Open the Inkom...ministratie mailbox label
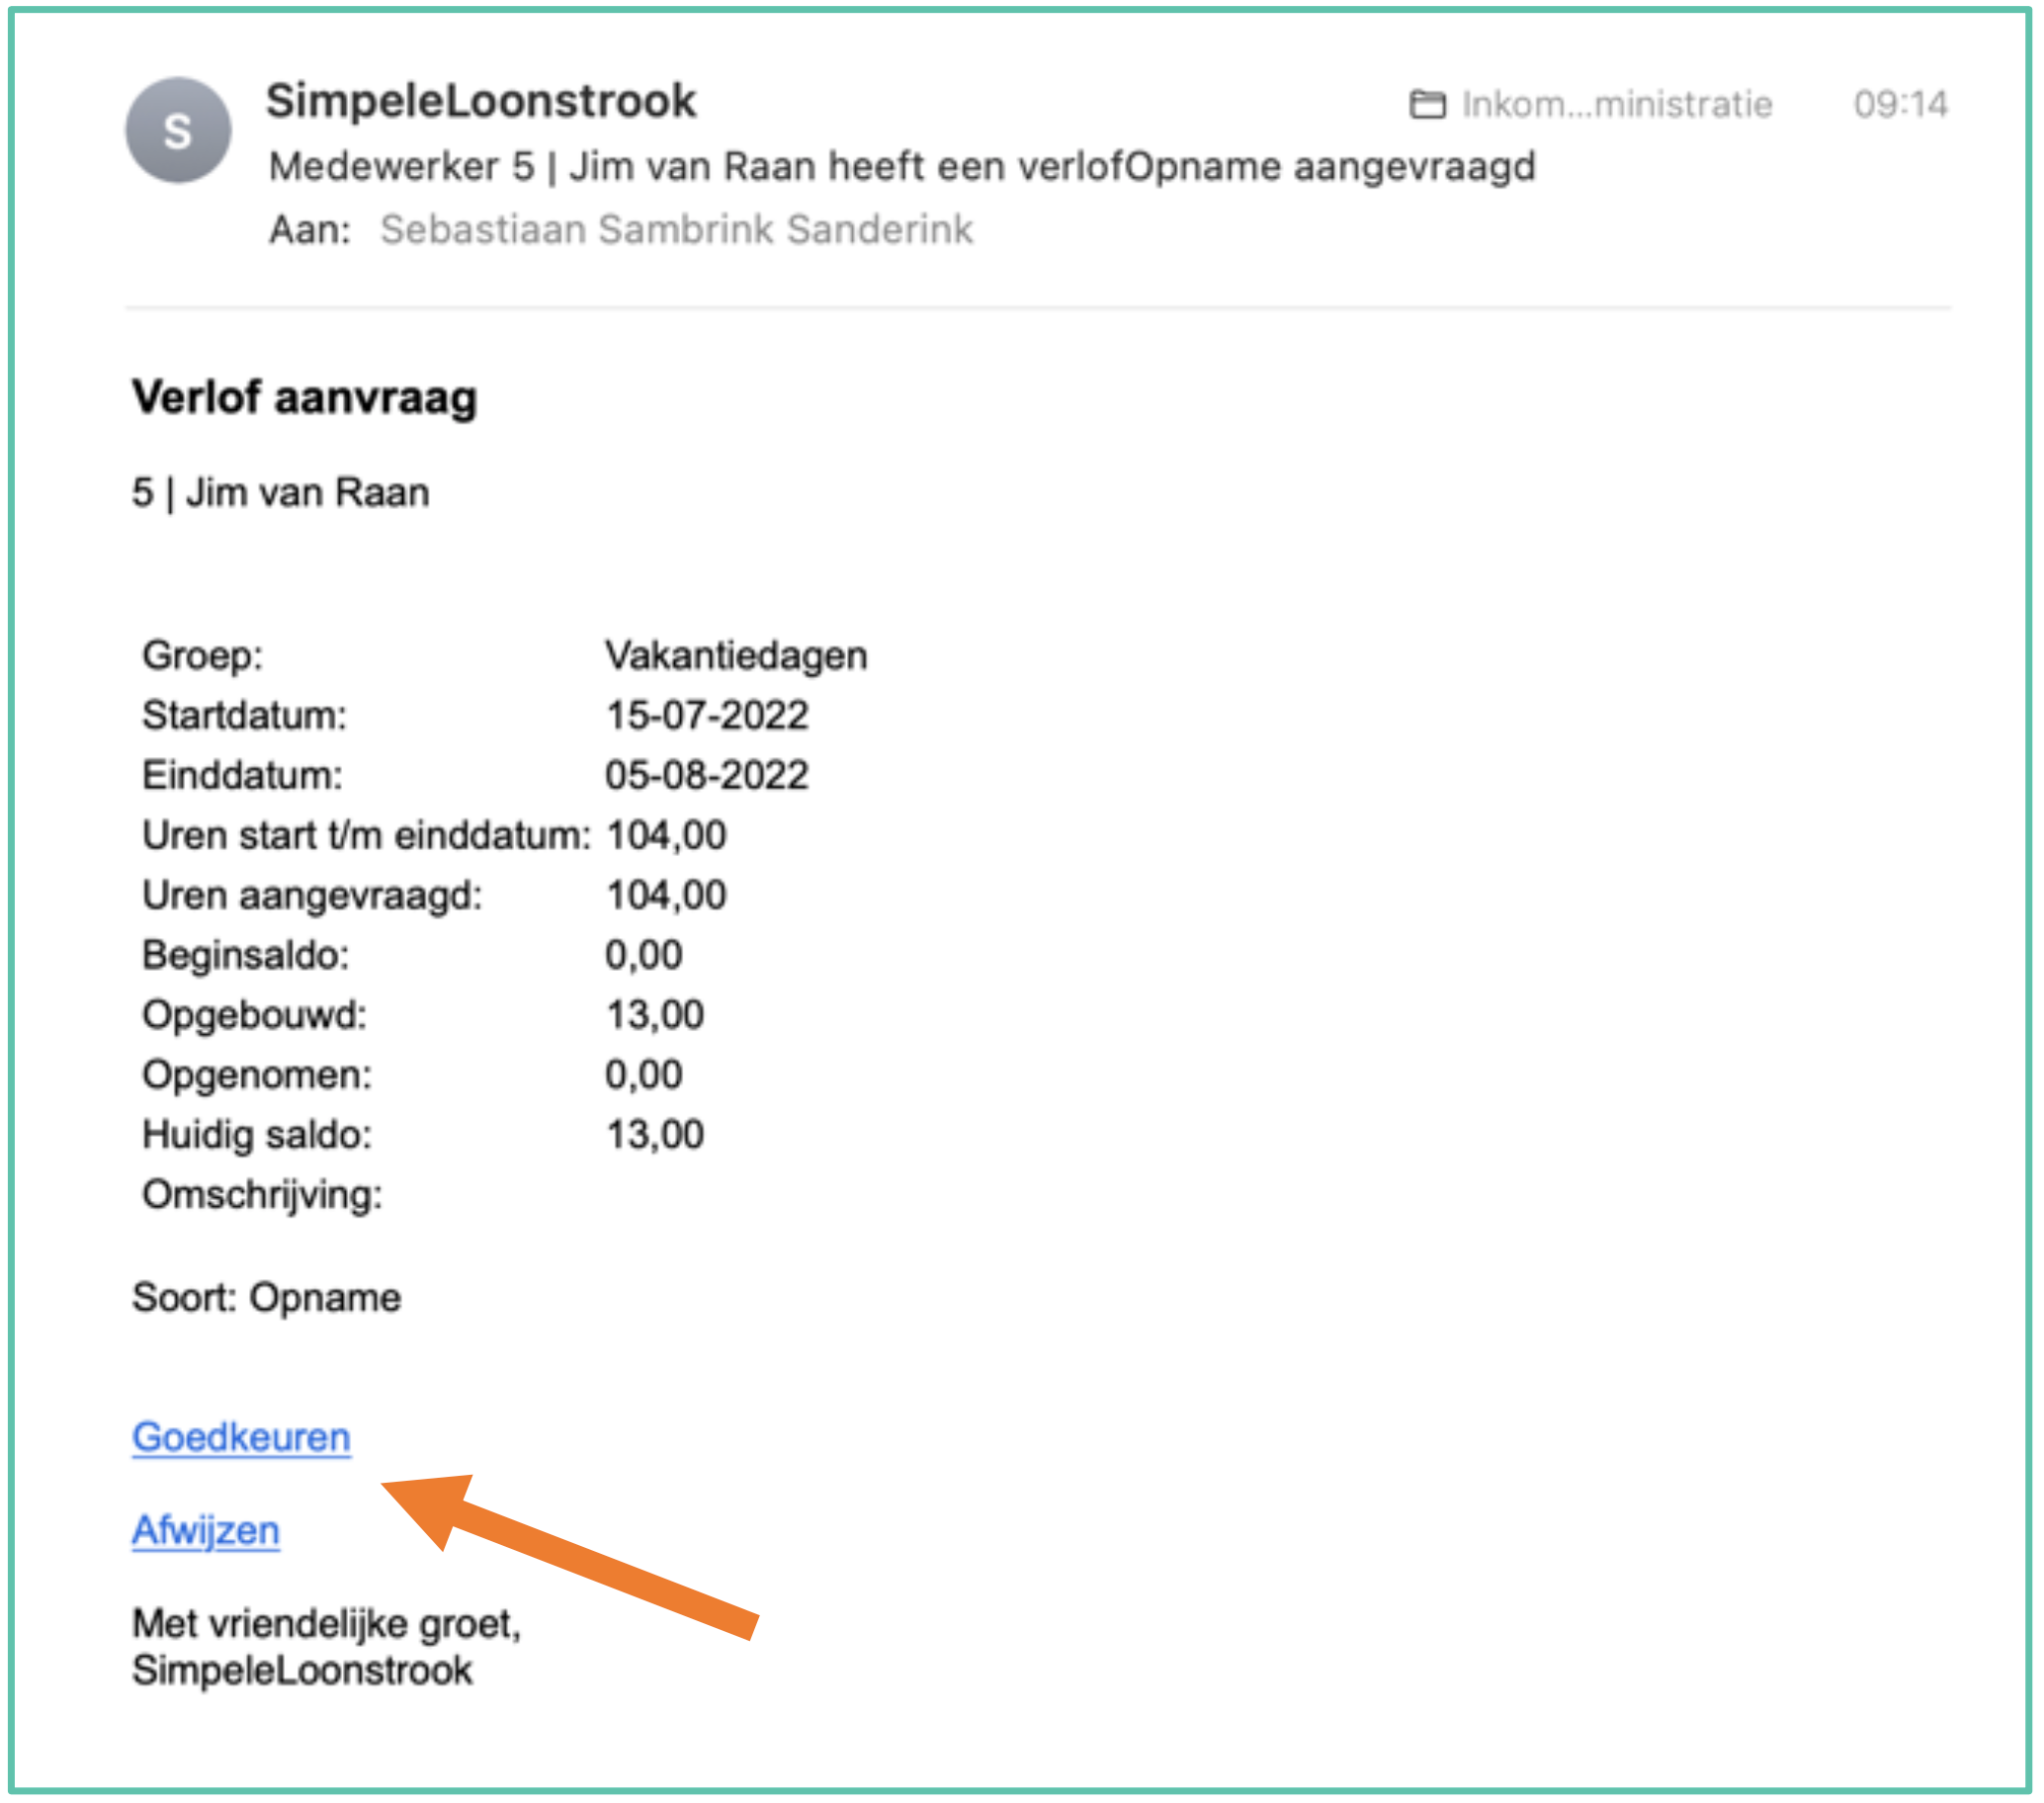The height and width of the screenshot is (1803, 2044). pyautogui.click(x=1617, y=104)
